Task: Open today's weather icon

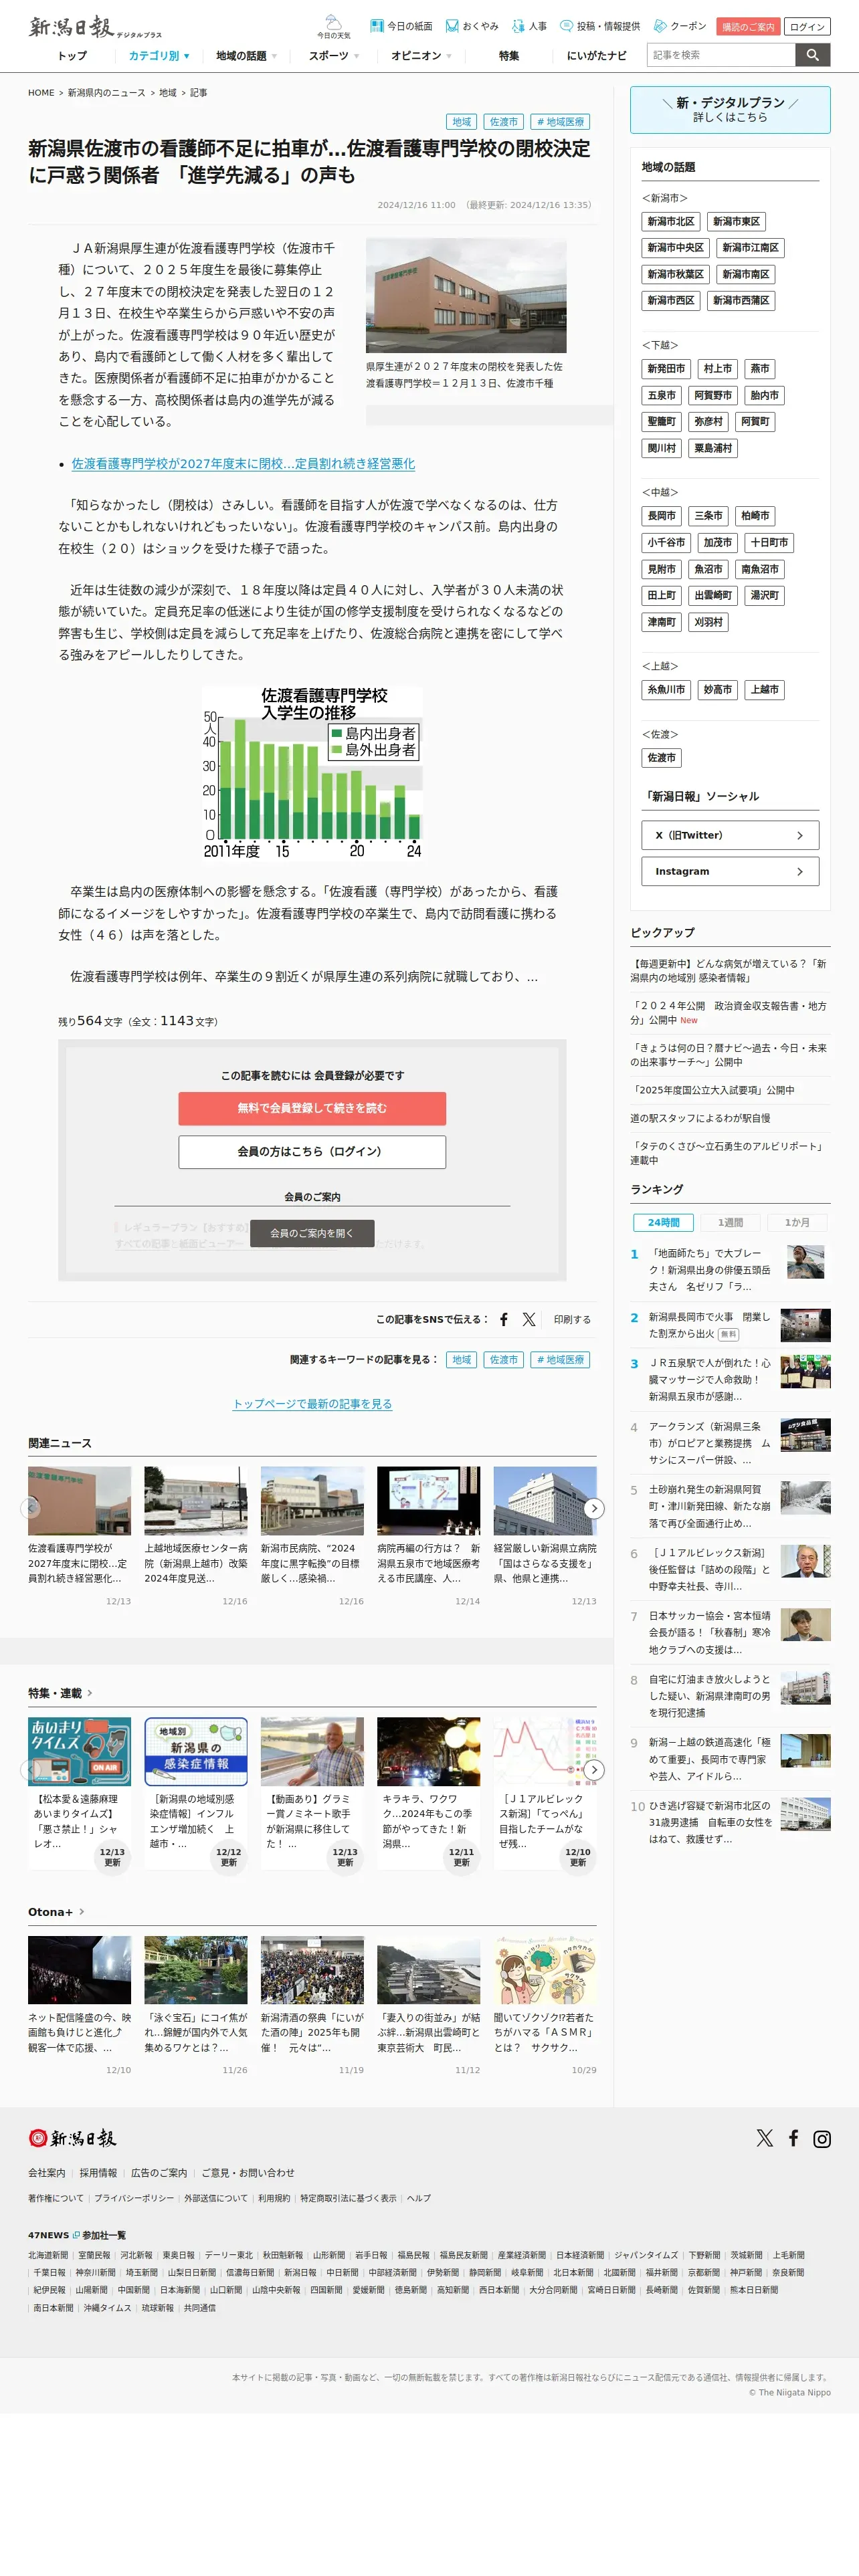Action: click(x=334, y=27)
